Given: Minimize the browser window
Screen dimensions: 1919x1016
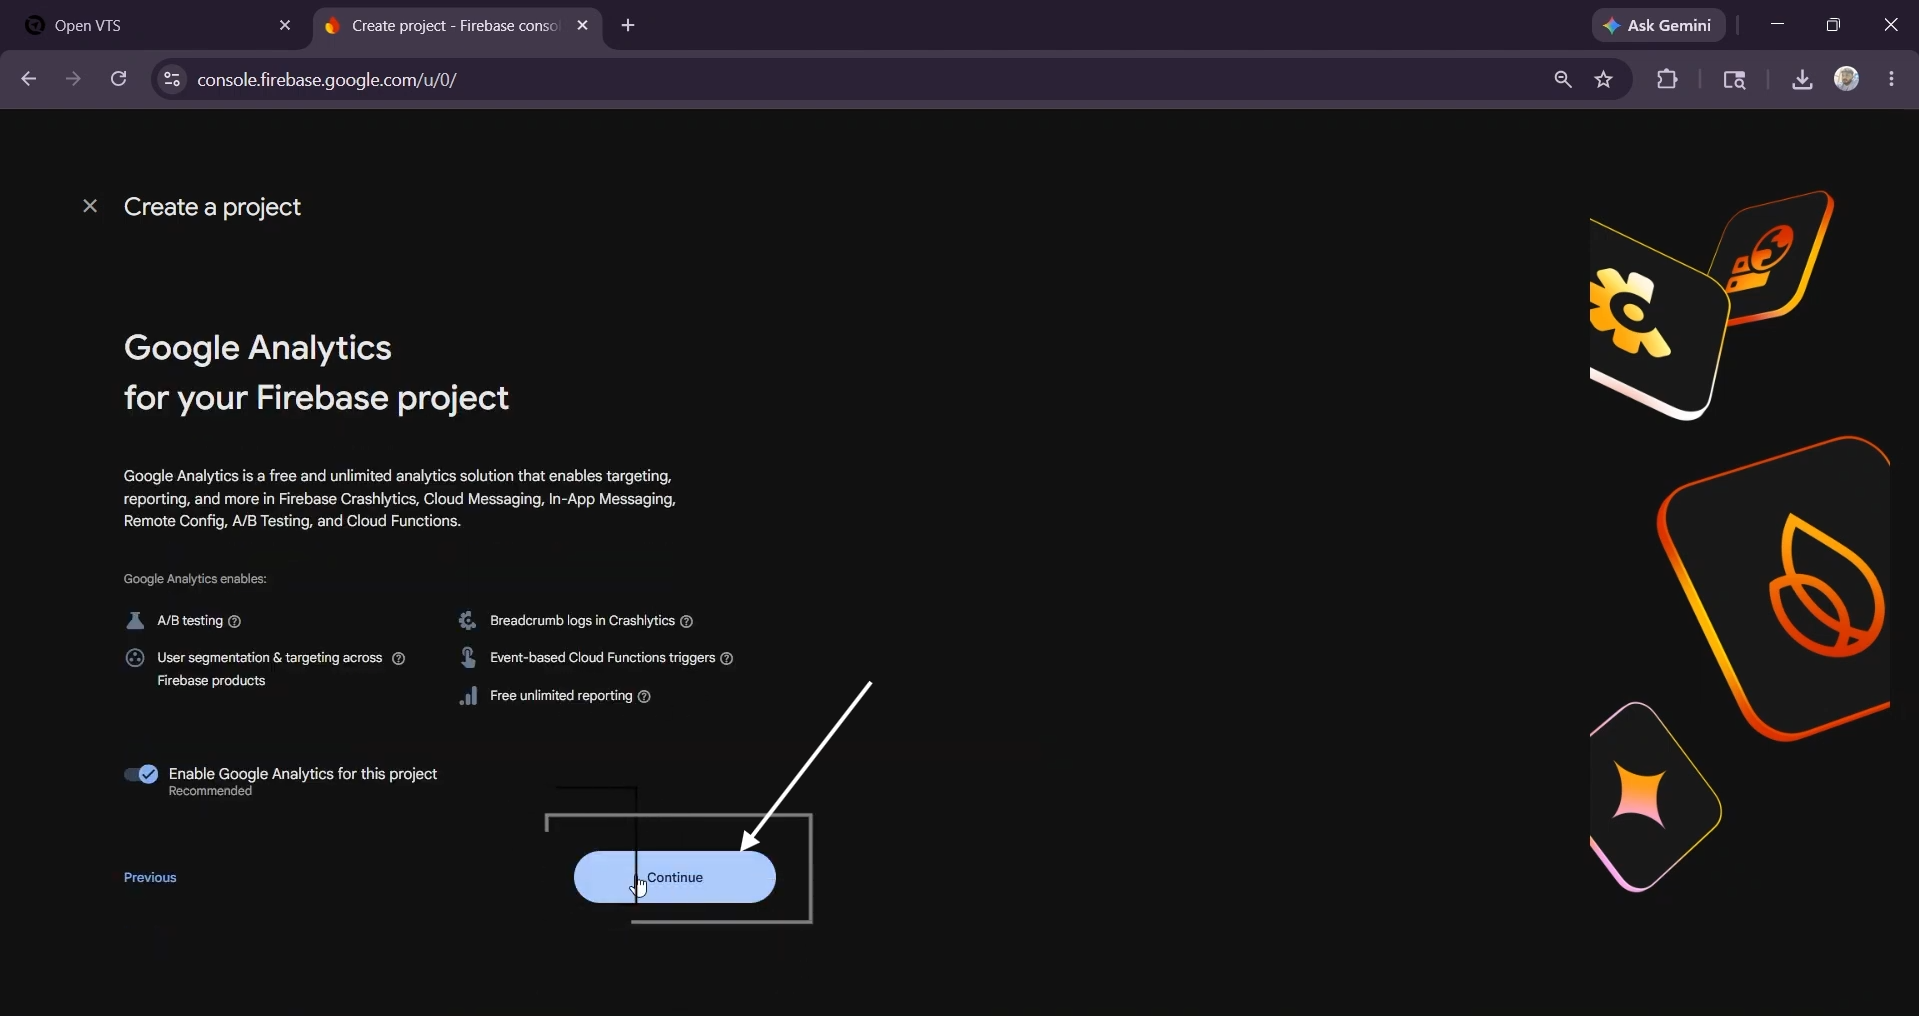Looking at the screenshot, I should pyautogui.click(x=1778, y=26).
